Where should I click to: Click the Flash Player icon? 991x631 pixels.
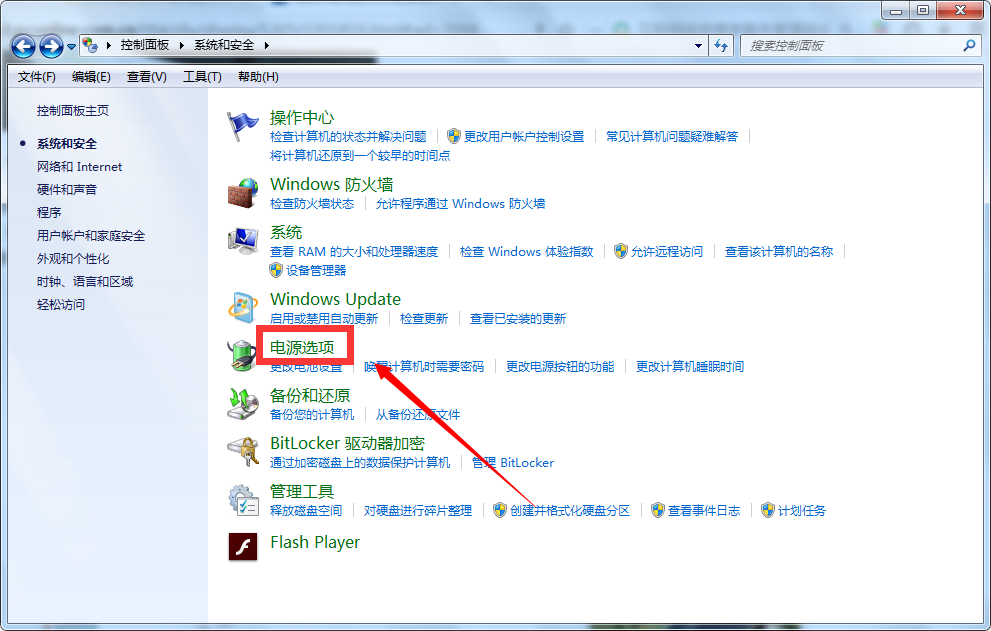tap(243, 547)
